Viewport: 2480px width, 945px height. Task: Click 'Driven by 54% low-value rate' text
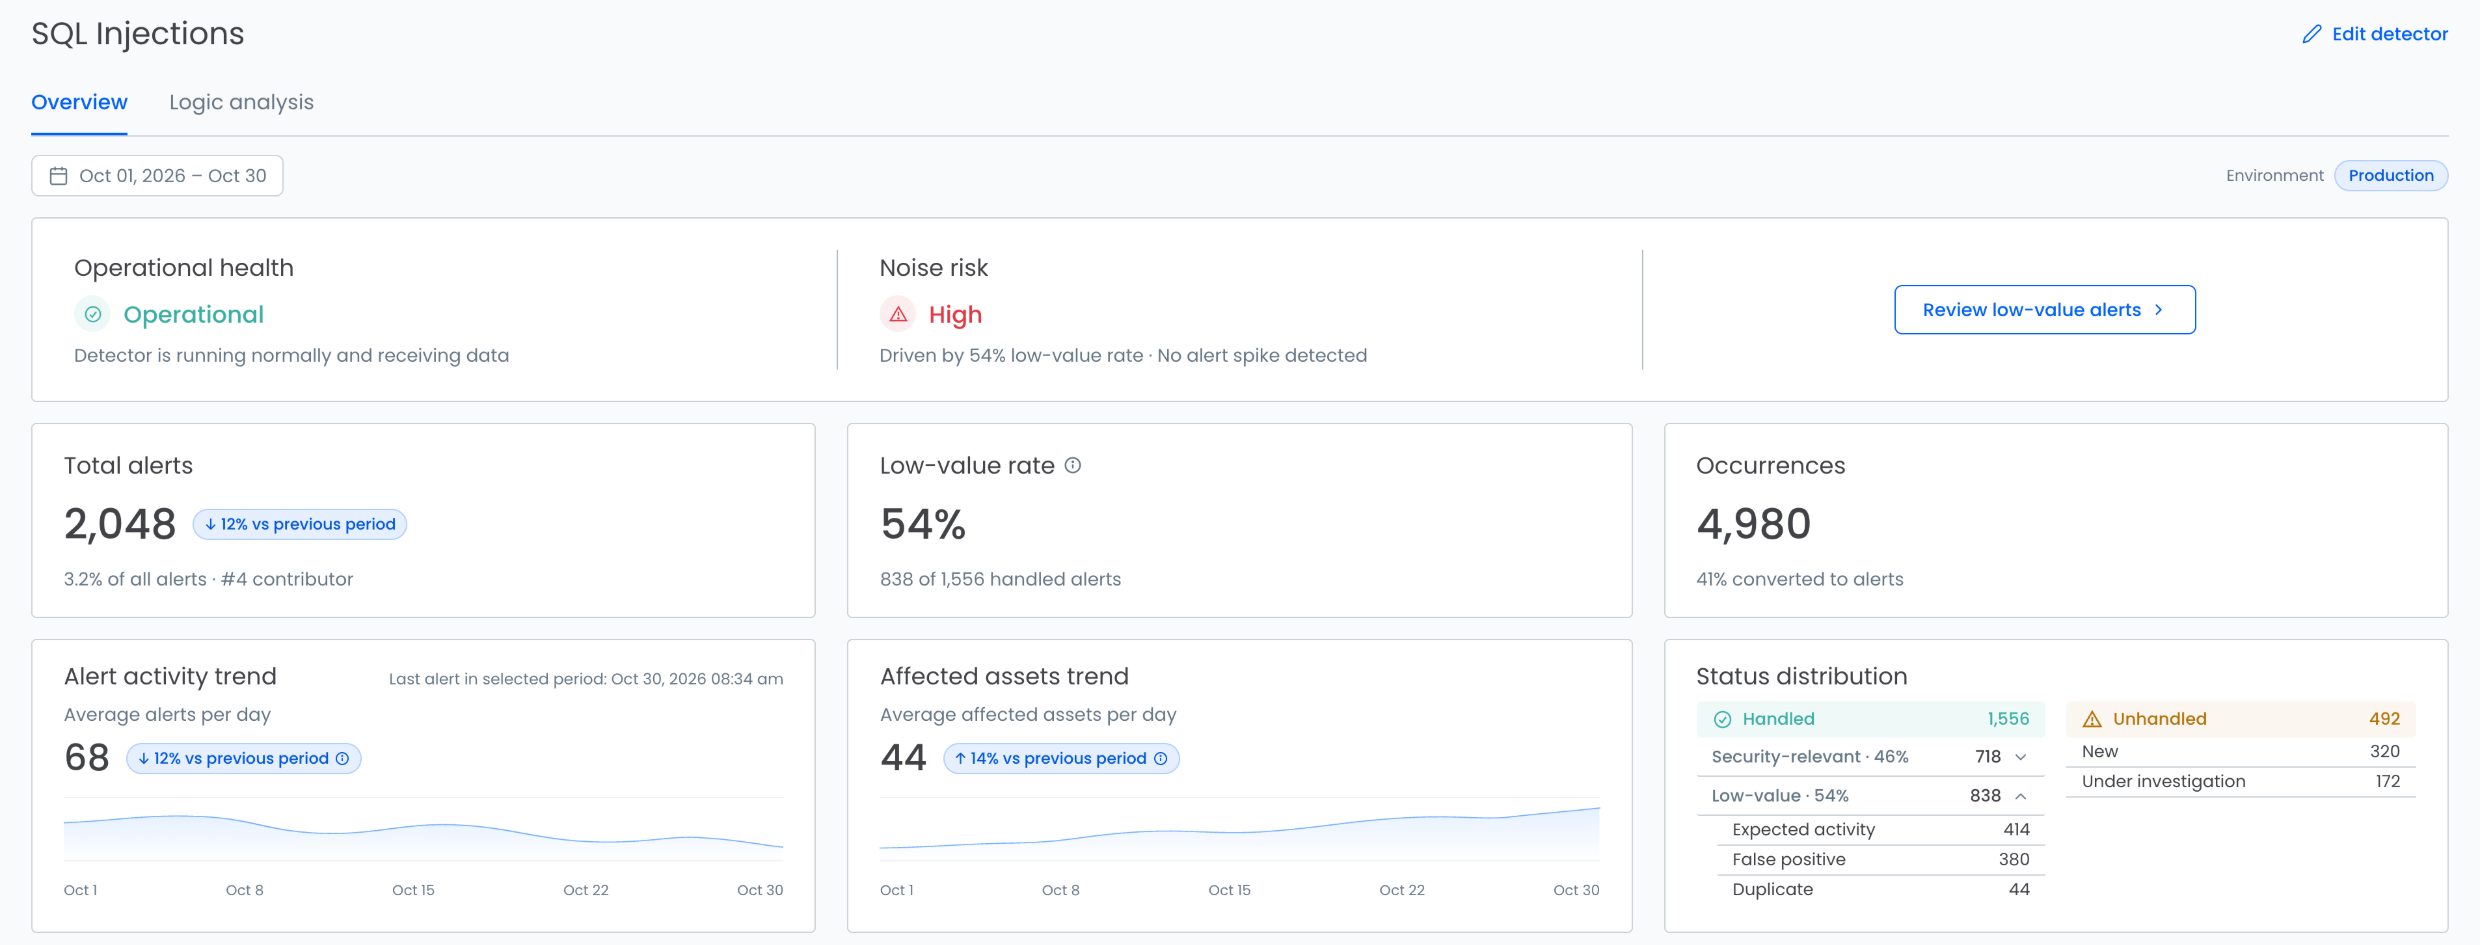1011,356
